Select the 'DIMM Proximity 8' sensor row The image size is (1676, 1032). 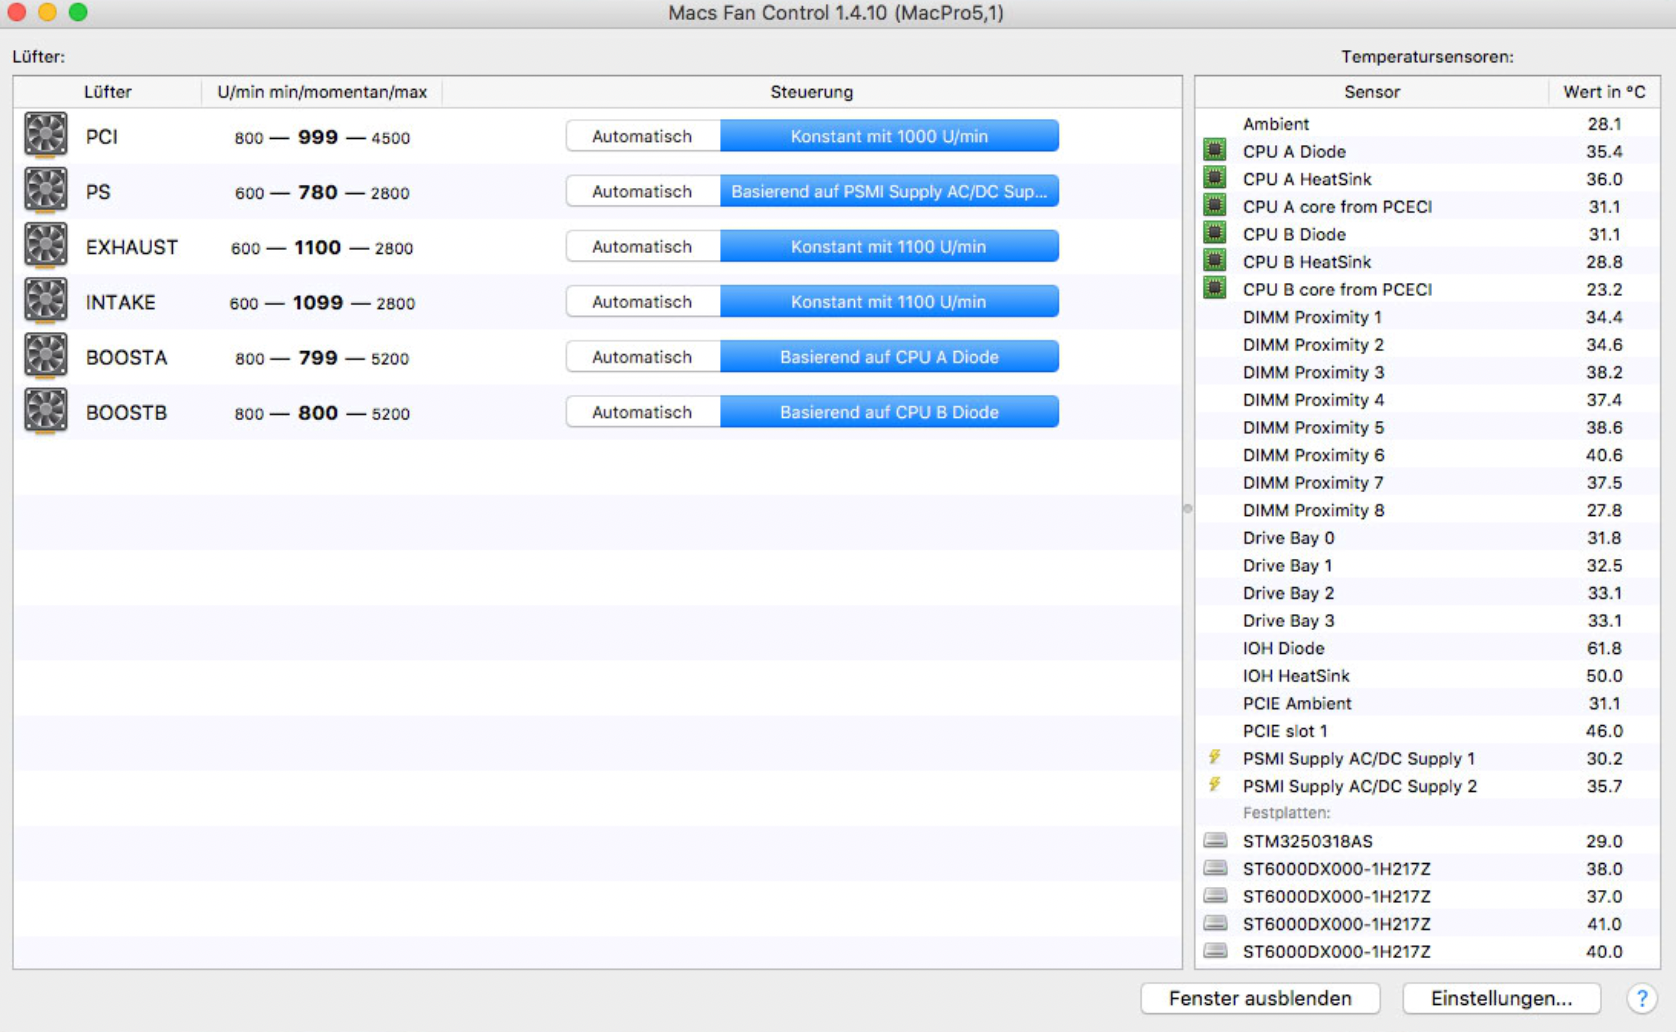[1428, 509]
